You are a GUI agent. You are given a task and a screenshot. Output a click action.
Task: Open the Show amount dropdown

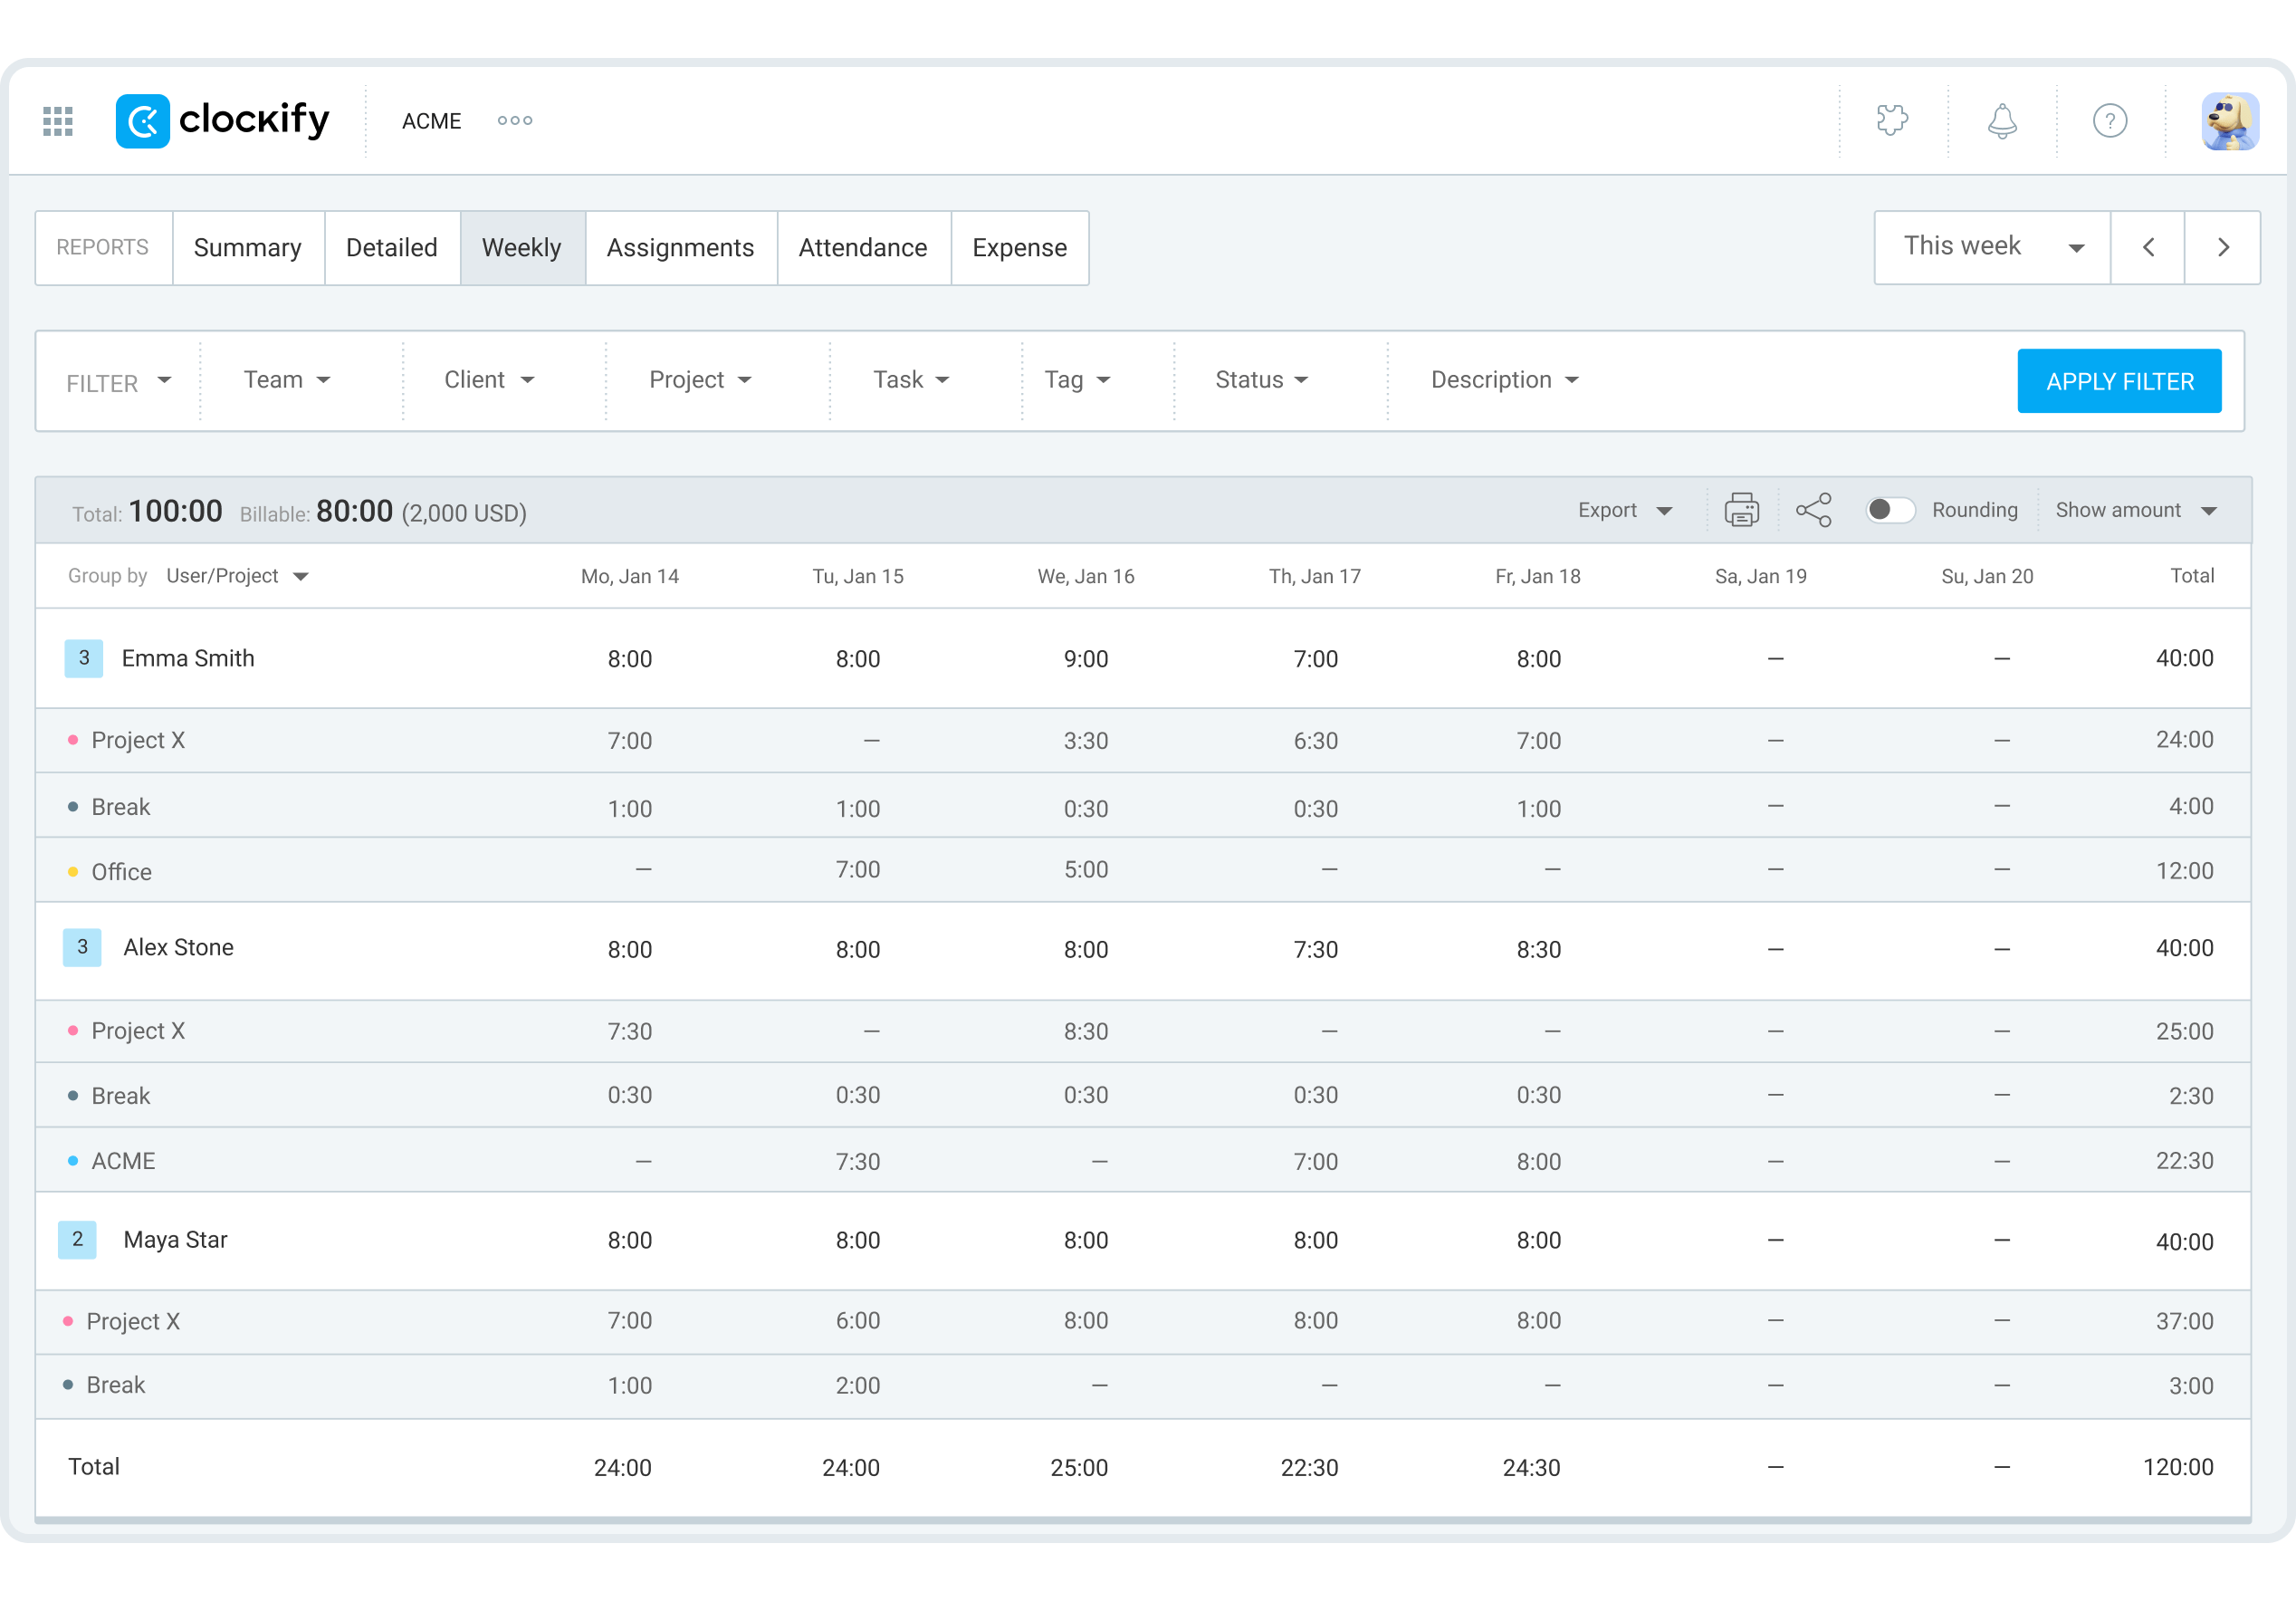pyautogui.click(x=2136, y=510)
